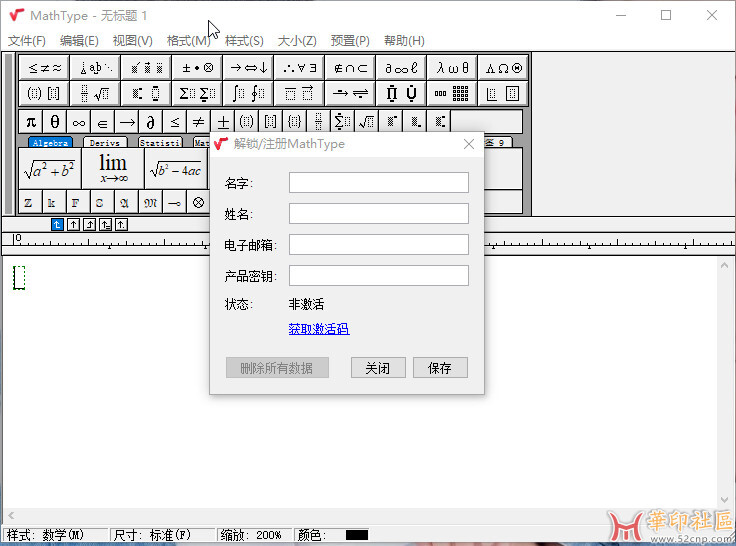Open fraction and radical templates palette

96,93
